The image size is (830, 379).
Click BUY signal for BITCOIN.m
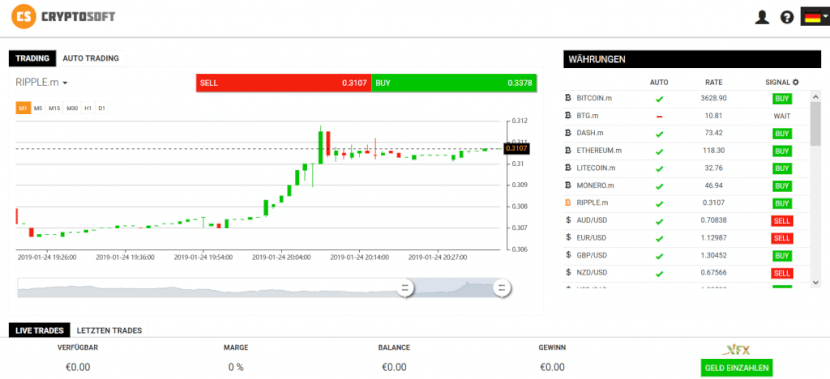[782, 98]
